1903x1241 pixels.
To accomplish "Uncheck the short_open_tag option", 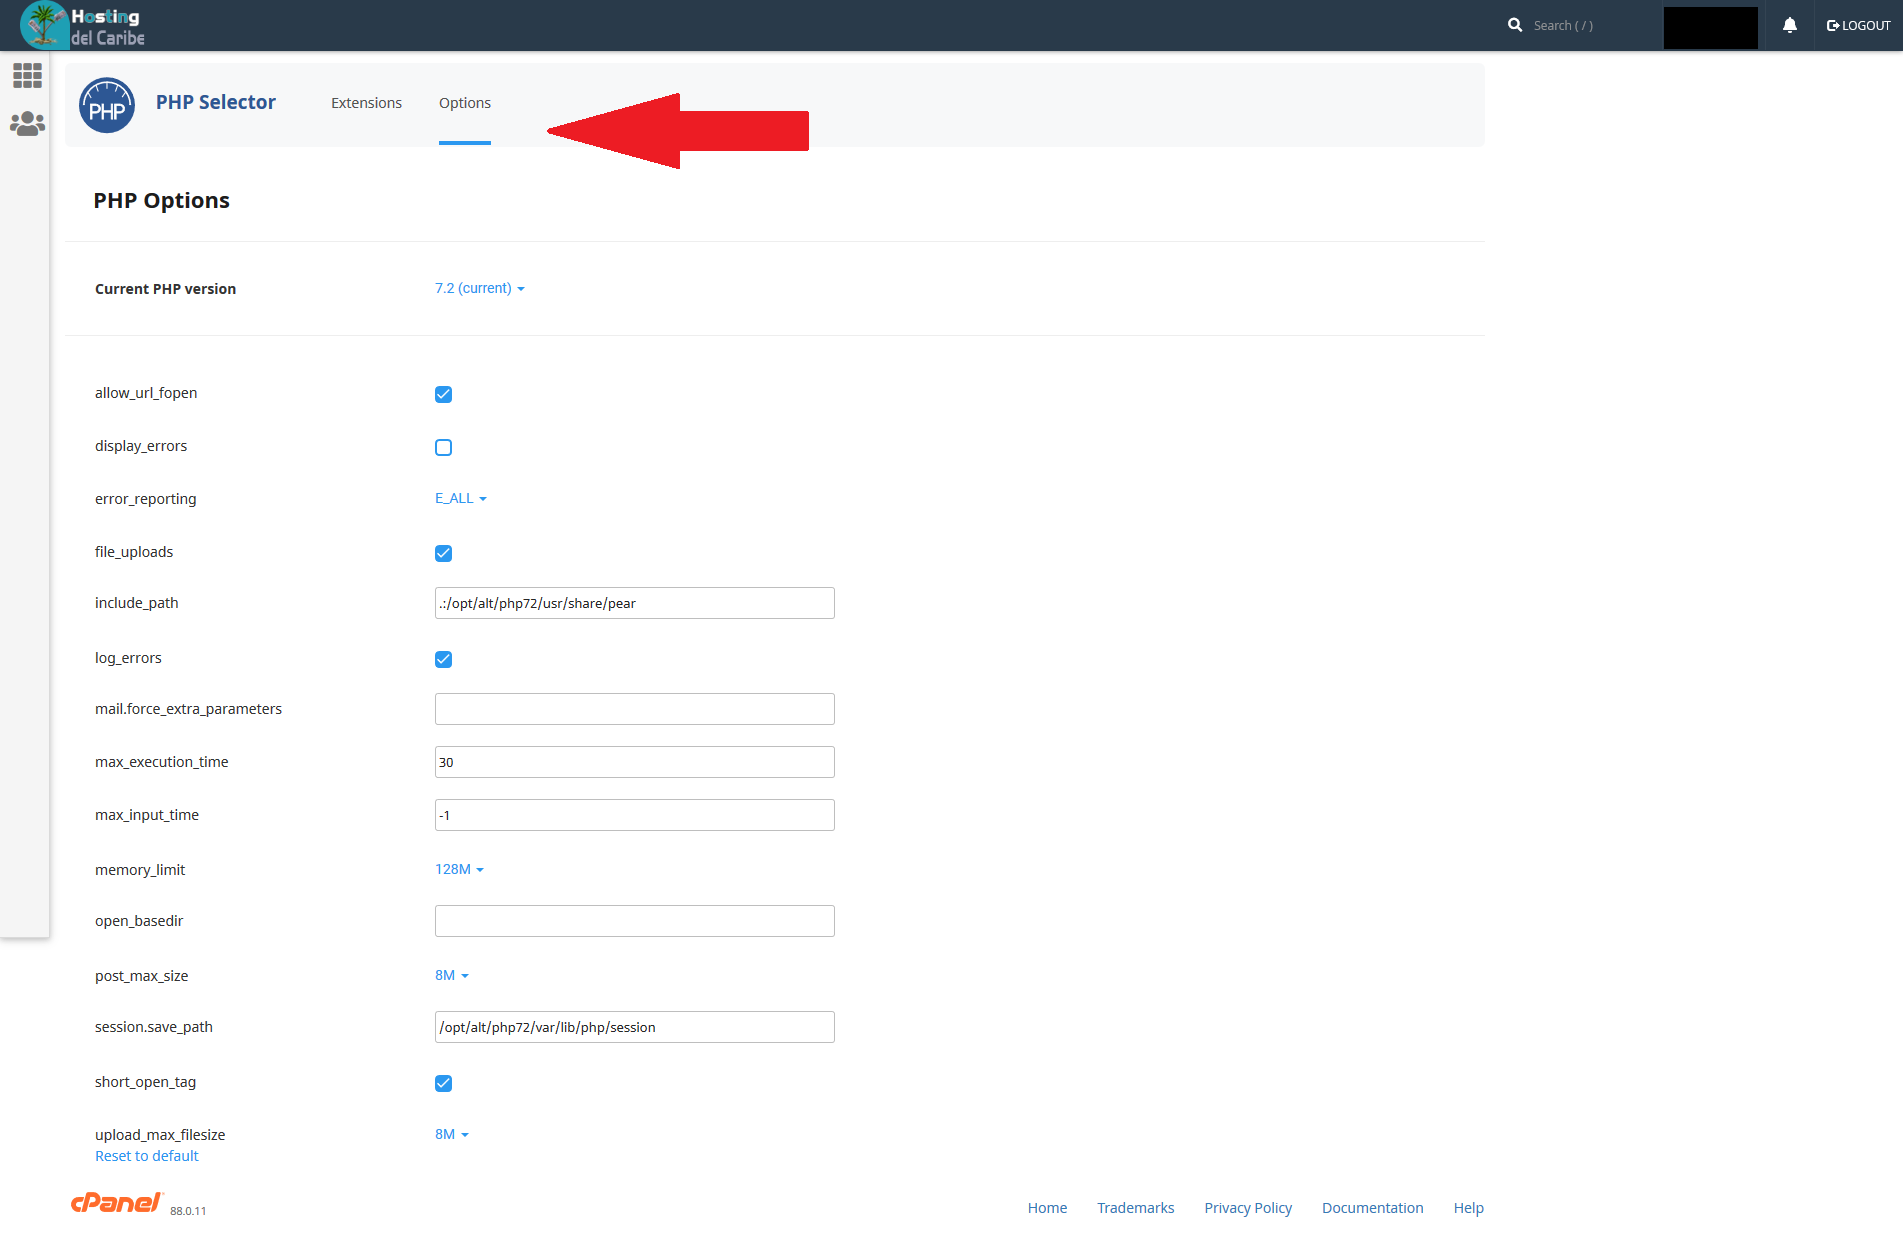I will pos(443,1083).
